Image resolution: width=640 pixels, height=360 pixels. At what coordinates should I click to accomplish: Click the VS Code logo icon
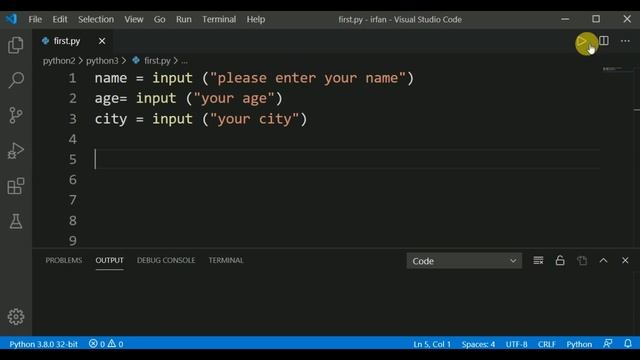click(11, 19)
